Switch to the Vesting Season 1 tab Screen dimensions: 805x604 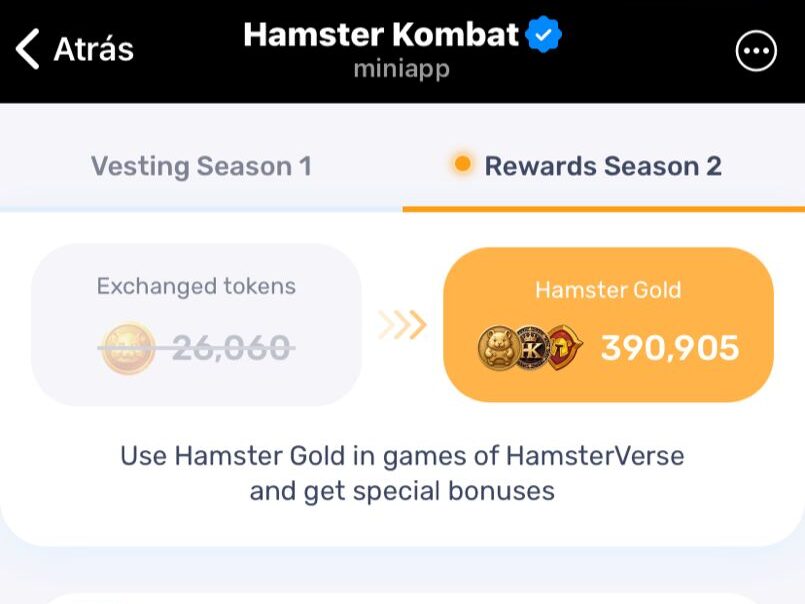click(x=201, y=166)
